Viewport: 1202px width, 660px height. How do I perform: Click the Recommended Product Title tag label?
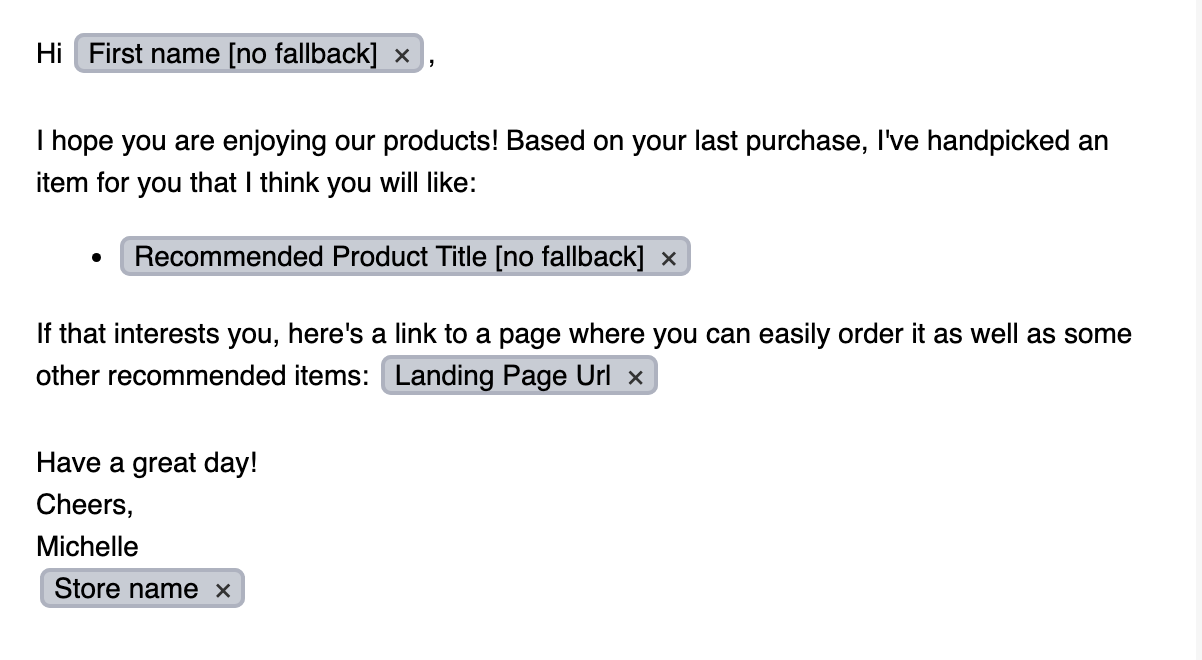(x=389, y=257)
